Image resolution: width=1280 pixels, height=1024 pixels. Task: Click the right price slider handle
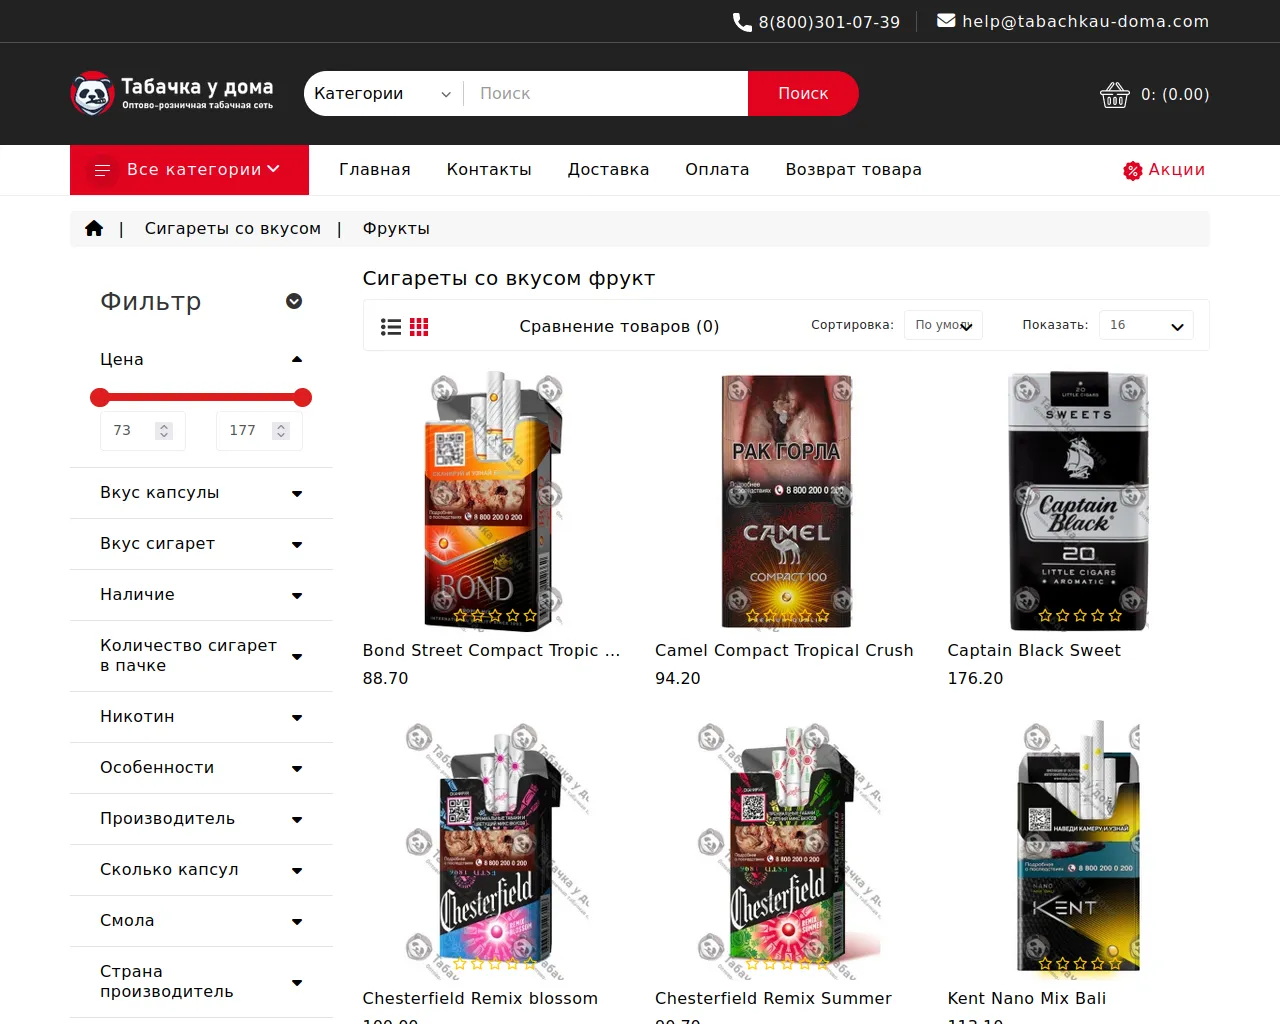point(303,398)
